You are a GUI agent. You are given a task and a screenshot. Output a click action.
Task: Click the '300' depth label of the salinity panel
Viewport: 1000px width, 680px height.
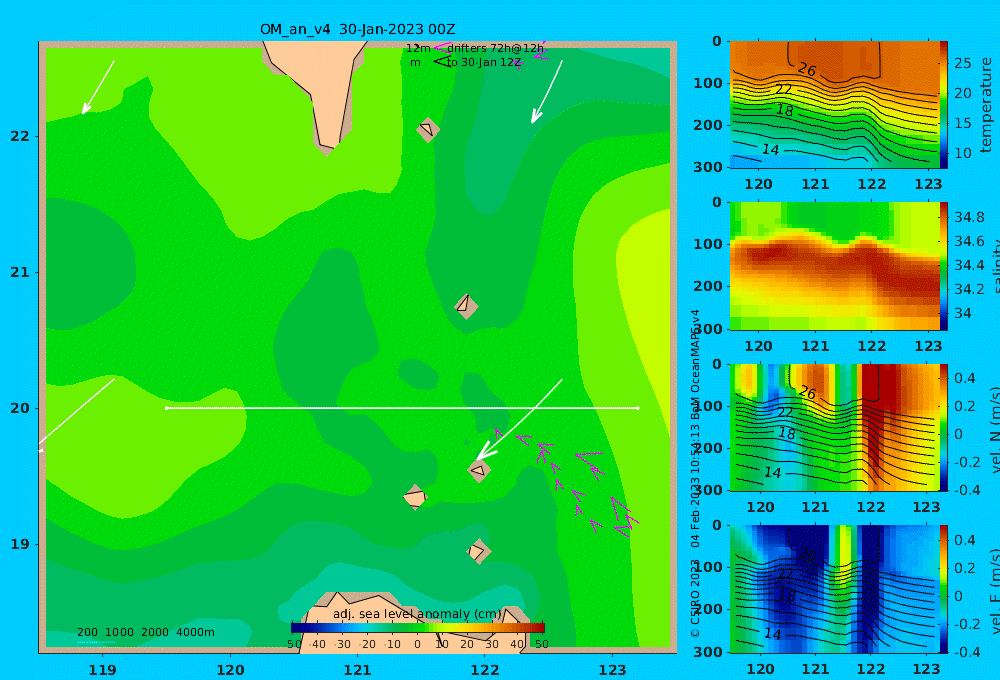708,329
